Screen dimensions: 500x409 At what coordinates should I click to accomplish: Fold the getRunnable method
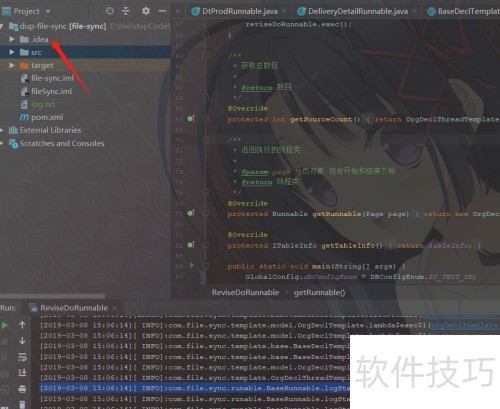click(x=206, y=213)
